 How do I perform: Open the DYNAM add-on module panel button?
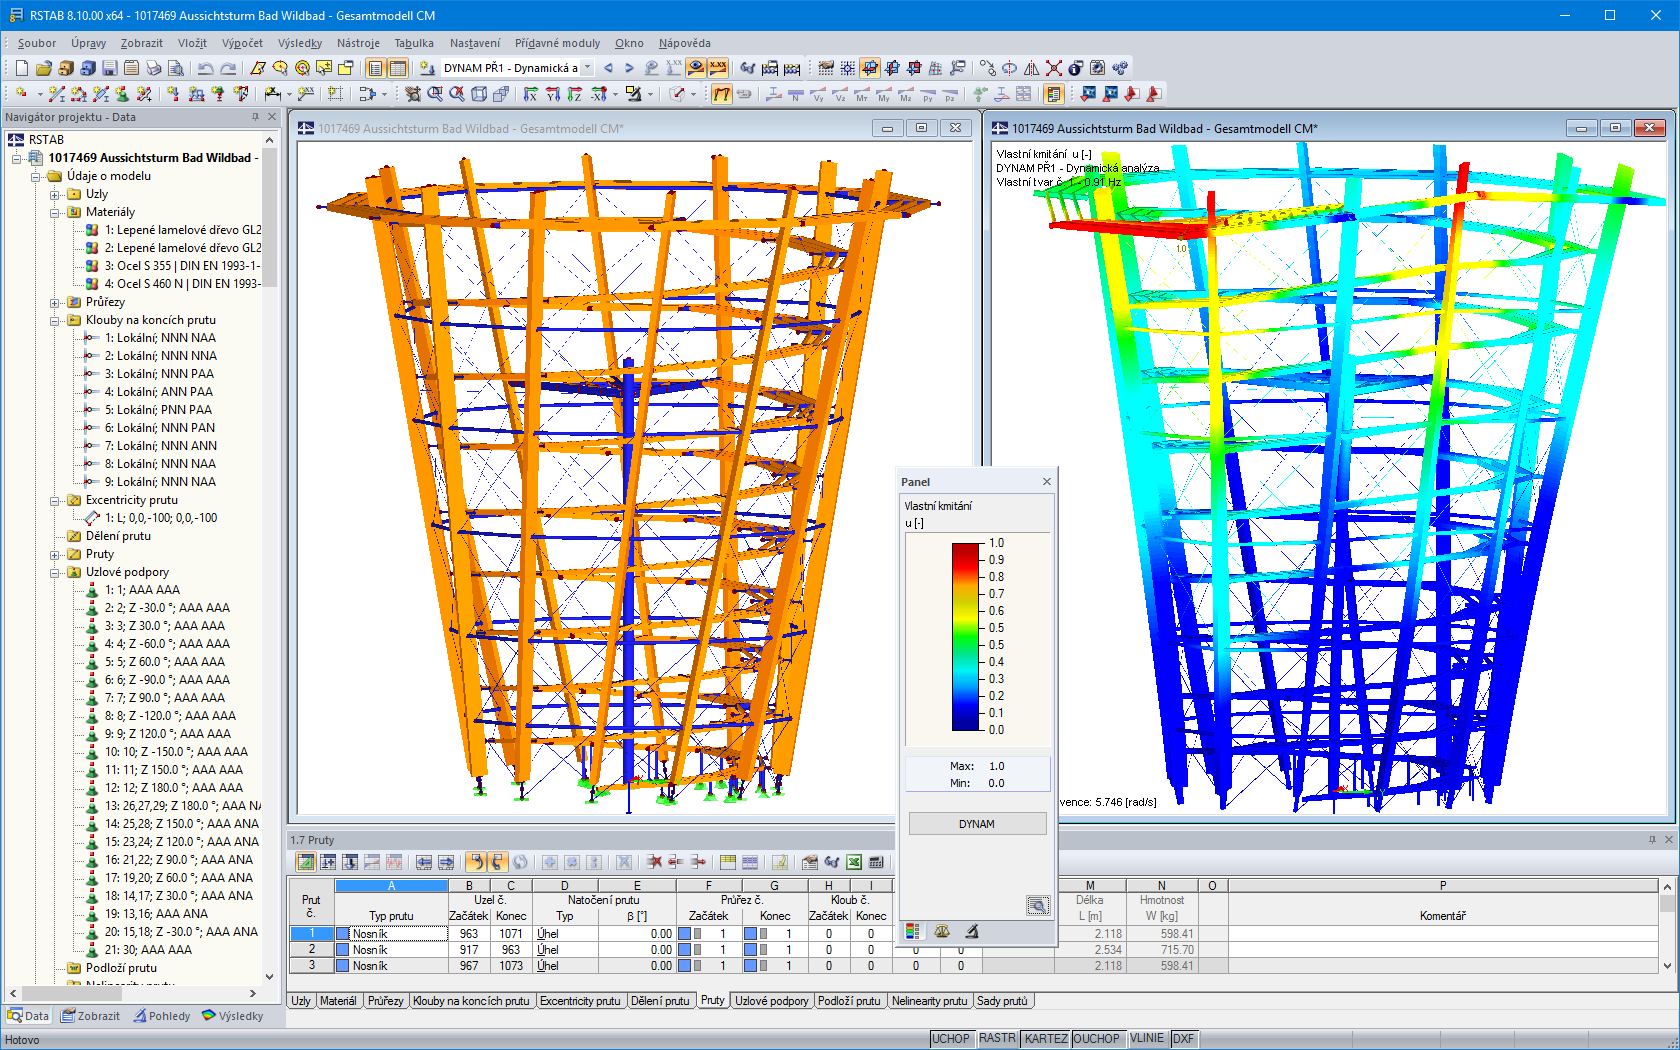(x=977, y=823)
